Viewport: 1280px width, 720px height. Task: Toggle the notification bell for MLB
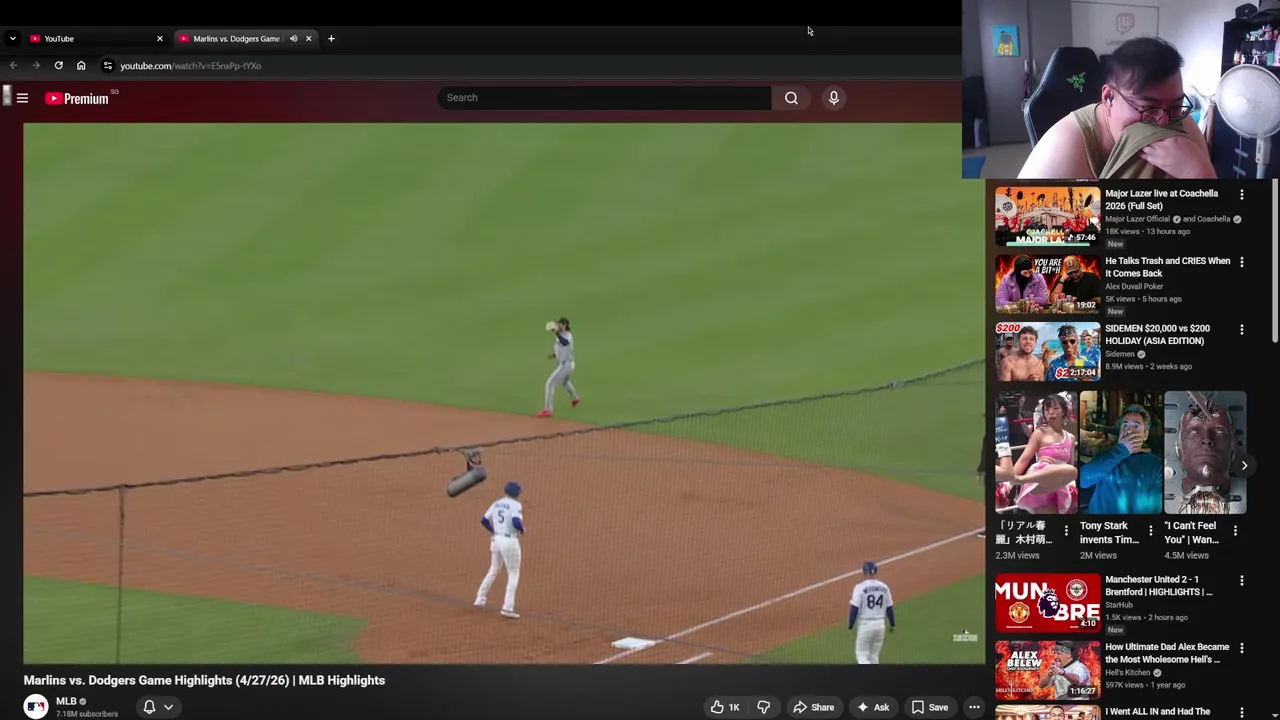pos(149,707)
